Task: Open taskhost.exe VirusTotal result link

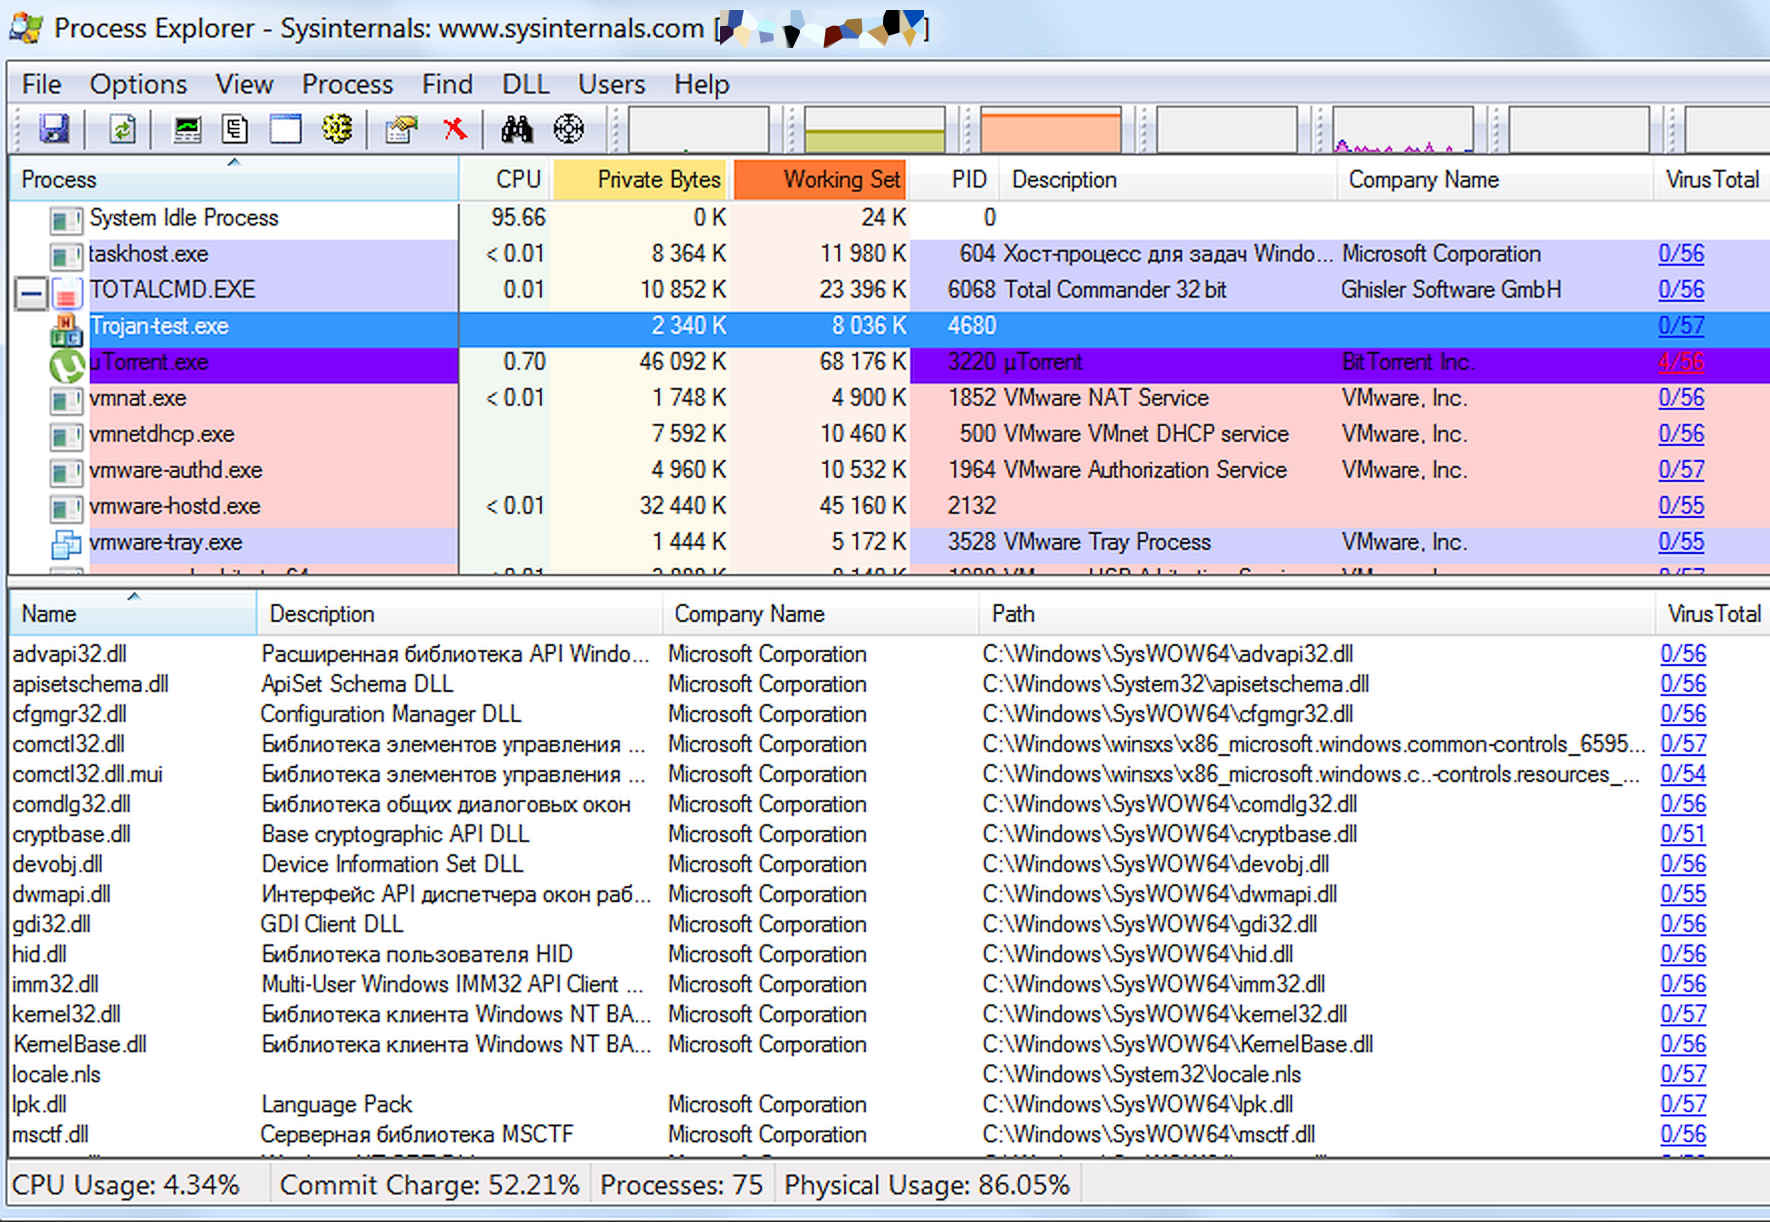Action: click(1681, 254)
